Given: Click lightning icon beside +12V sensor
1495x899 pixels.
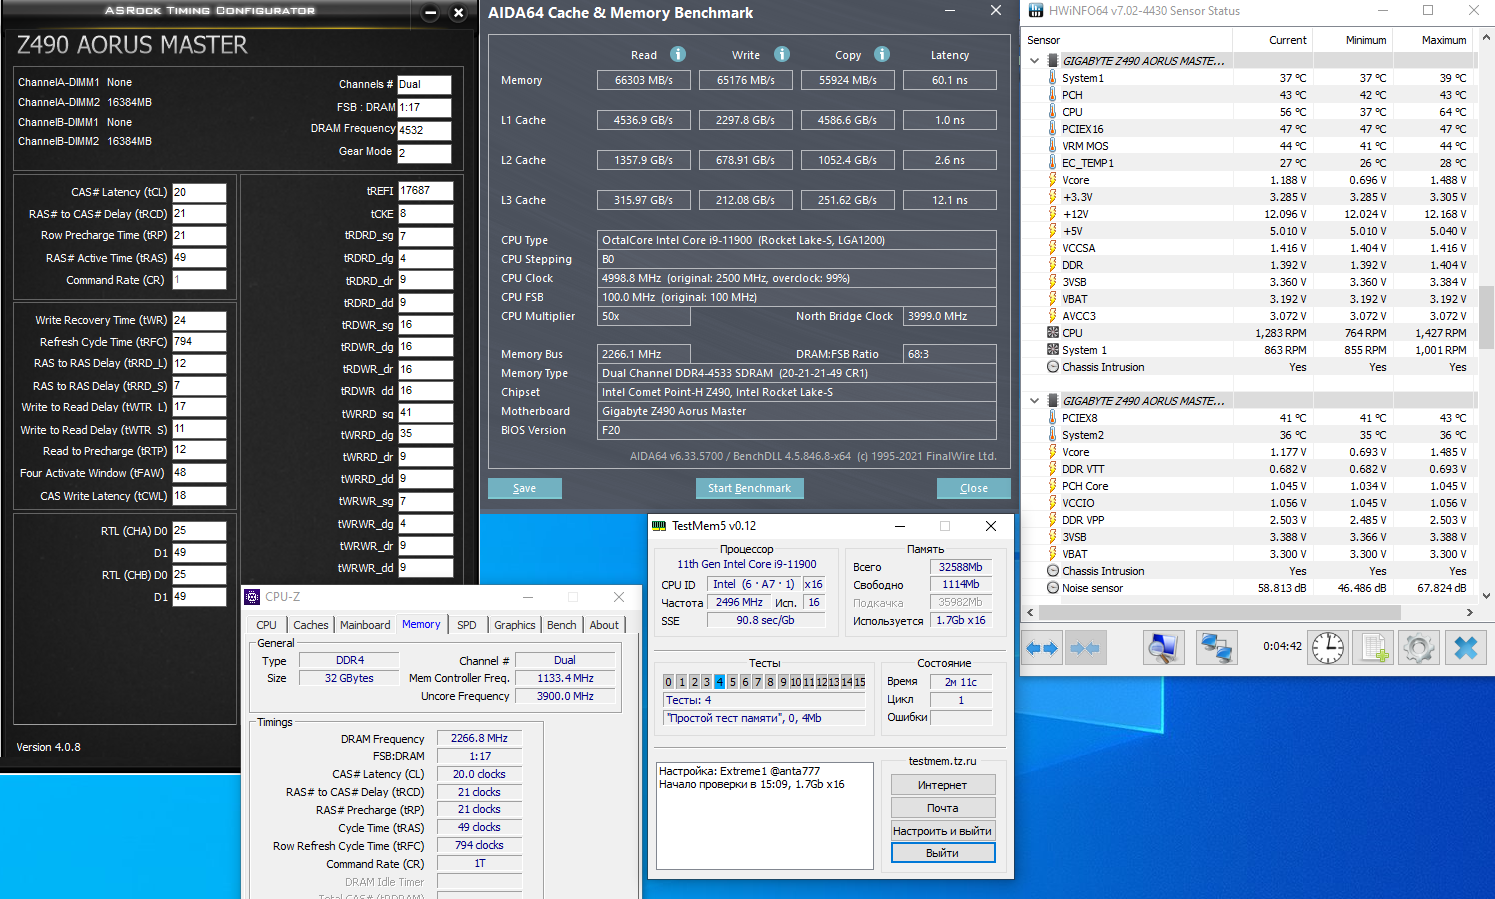Looking at the screenshot, I should 1052,214.
